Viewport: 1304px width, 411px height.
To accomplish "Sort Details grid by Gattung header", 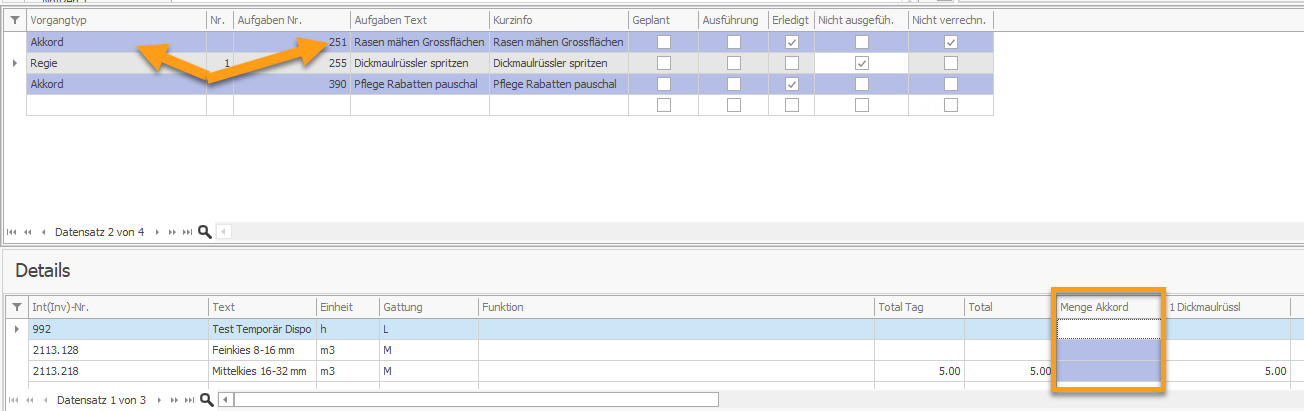I will tap(428, 307).
